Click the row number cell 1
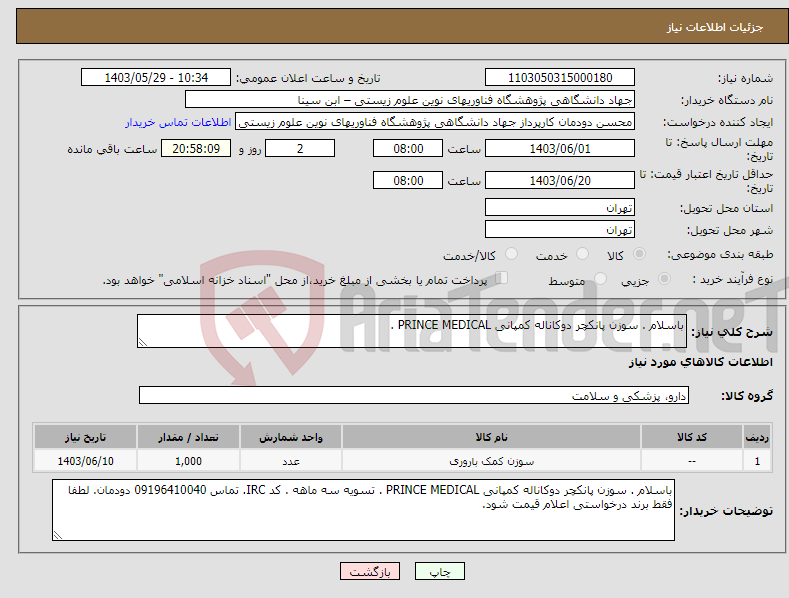 [757, 461]
